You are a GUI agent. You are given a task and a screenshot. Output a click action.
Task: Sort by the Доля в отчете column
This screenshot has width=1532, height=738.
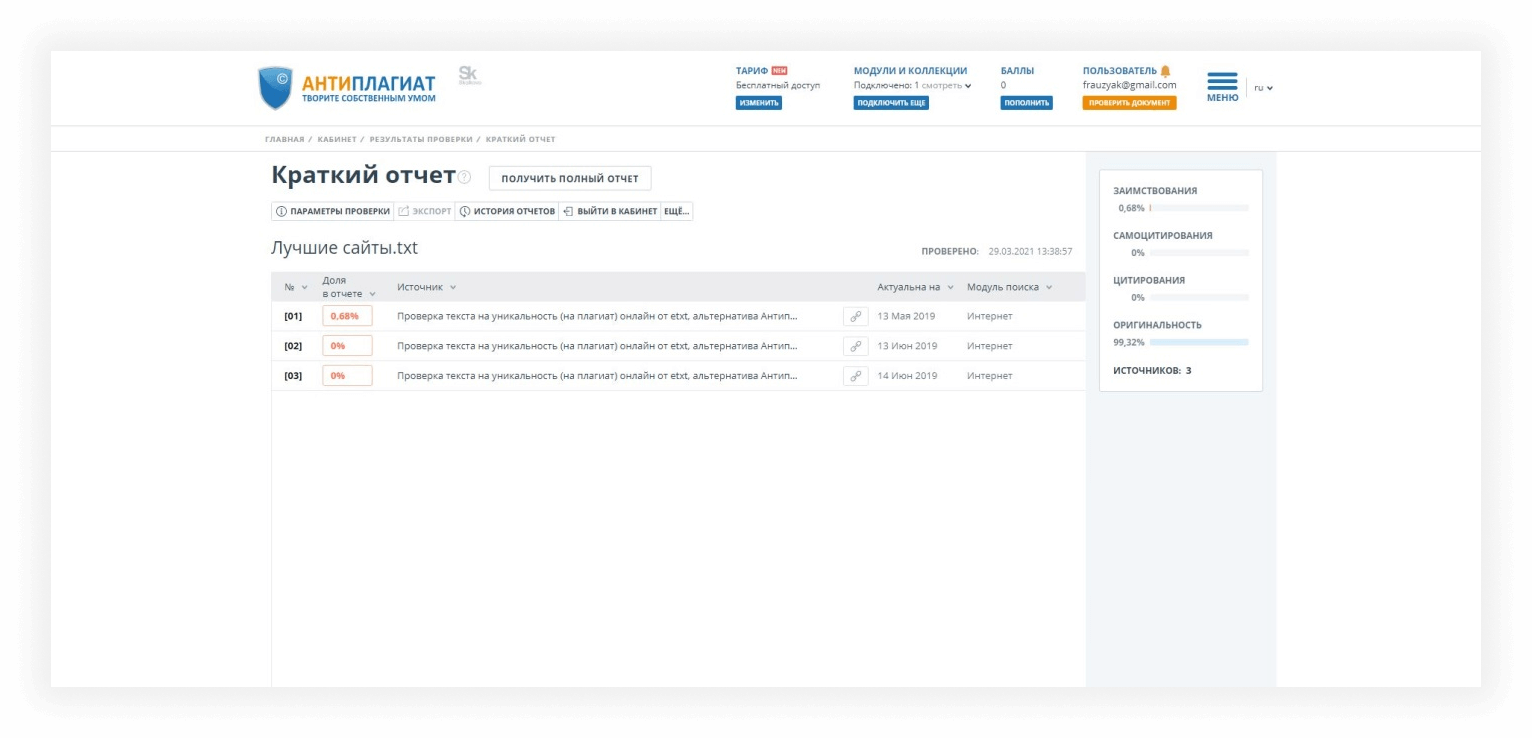[349, 287]
